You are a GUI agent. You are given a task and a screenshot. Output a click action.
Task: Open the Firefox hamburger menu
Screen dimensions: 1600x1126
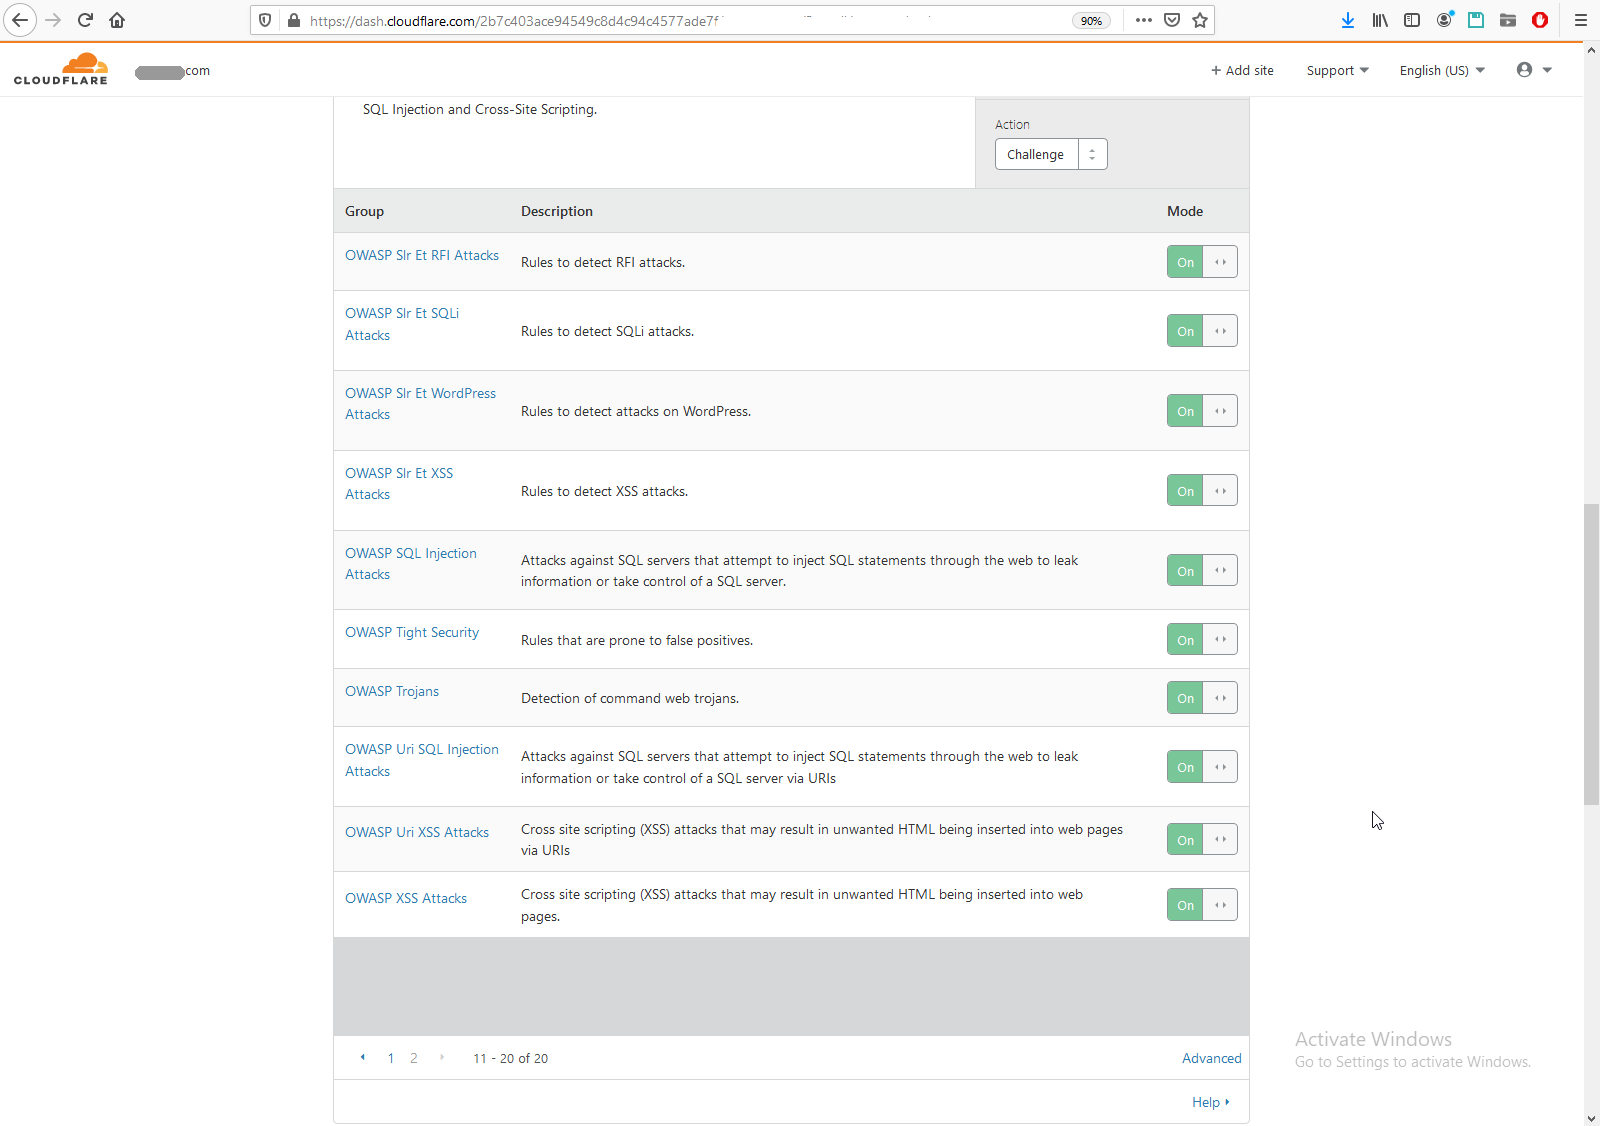(x=1580, y=20)
